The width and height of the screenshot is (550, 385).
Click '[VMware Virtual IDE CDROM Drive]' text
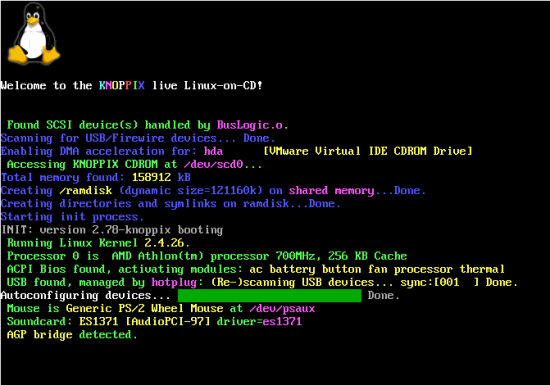[x=368, y=151]
